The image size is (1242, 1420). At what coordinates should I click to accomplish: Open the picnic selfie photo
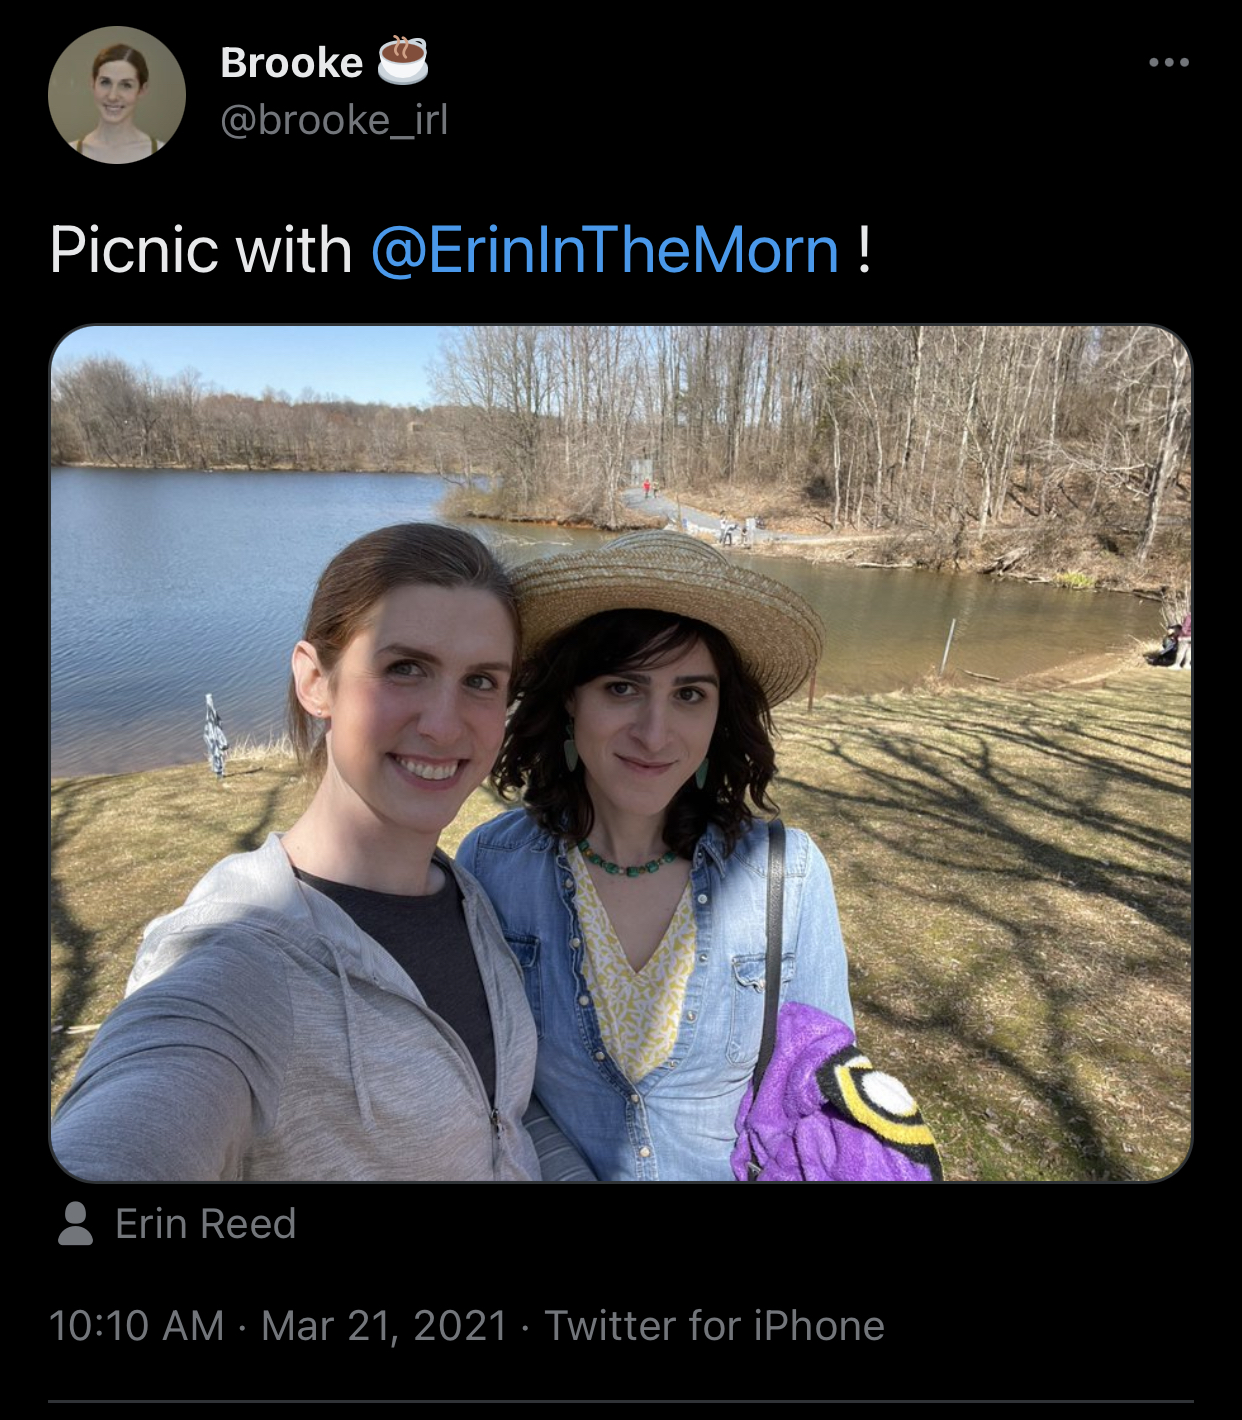pos(620,752)
